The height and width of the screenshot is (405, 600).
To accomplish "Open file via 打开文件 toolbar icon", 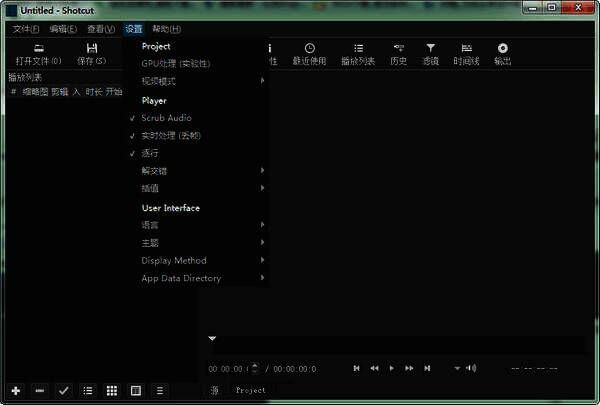I will pyautogui.click(x=38, y=54).
